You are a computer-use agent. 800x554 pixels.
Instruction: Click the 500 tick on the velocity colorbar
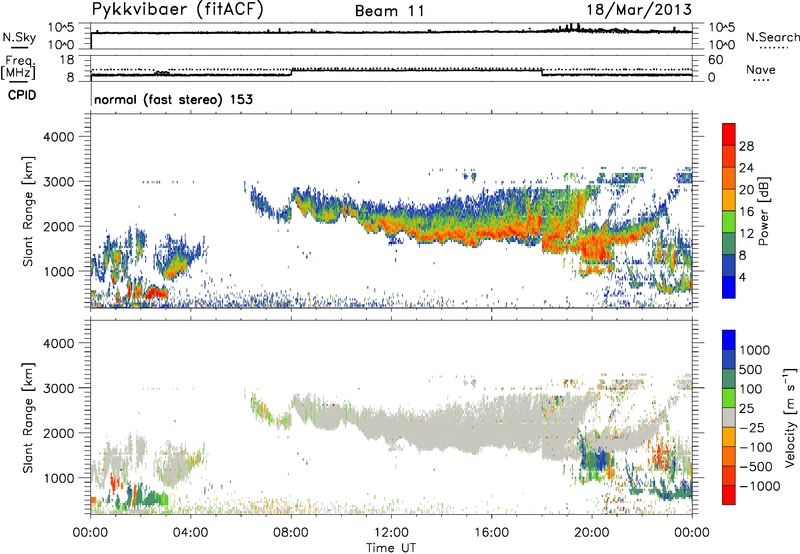coord(751,369)
